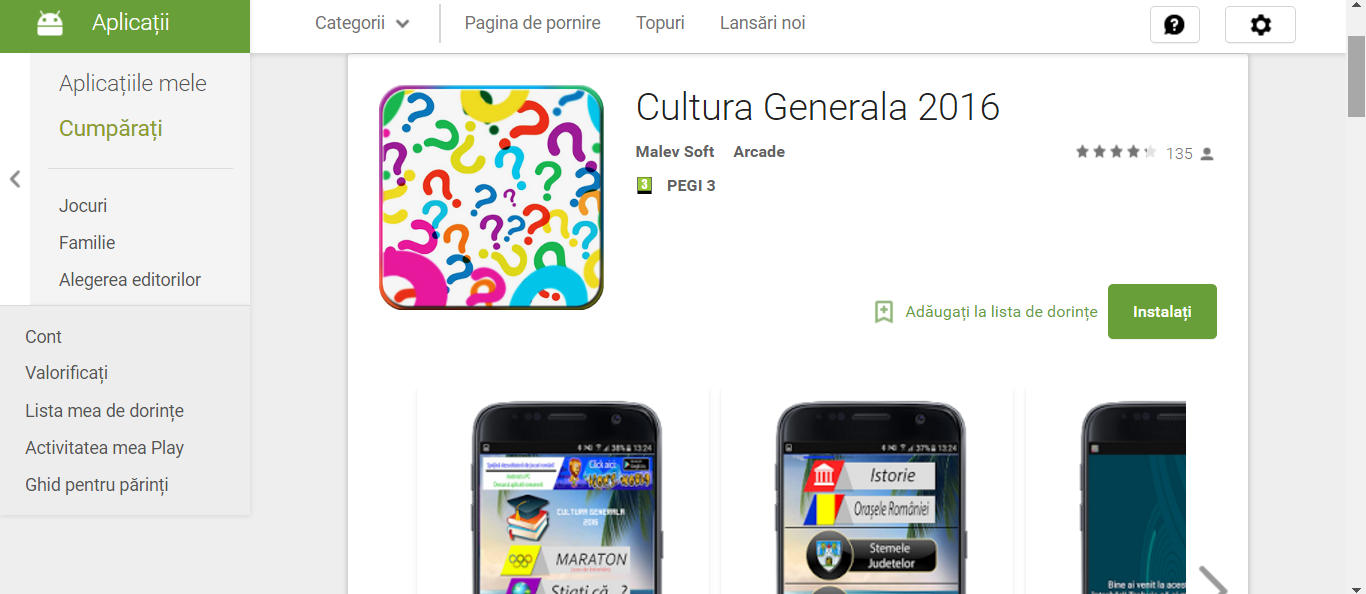1366x594 pixels.
Task: Open the help question mark icon
Action: (x=1175, y=24)
